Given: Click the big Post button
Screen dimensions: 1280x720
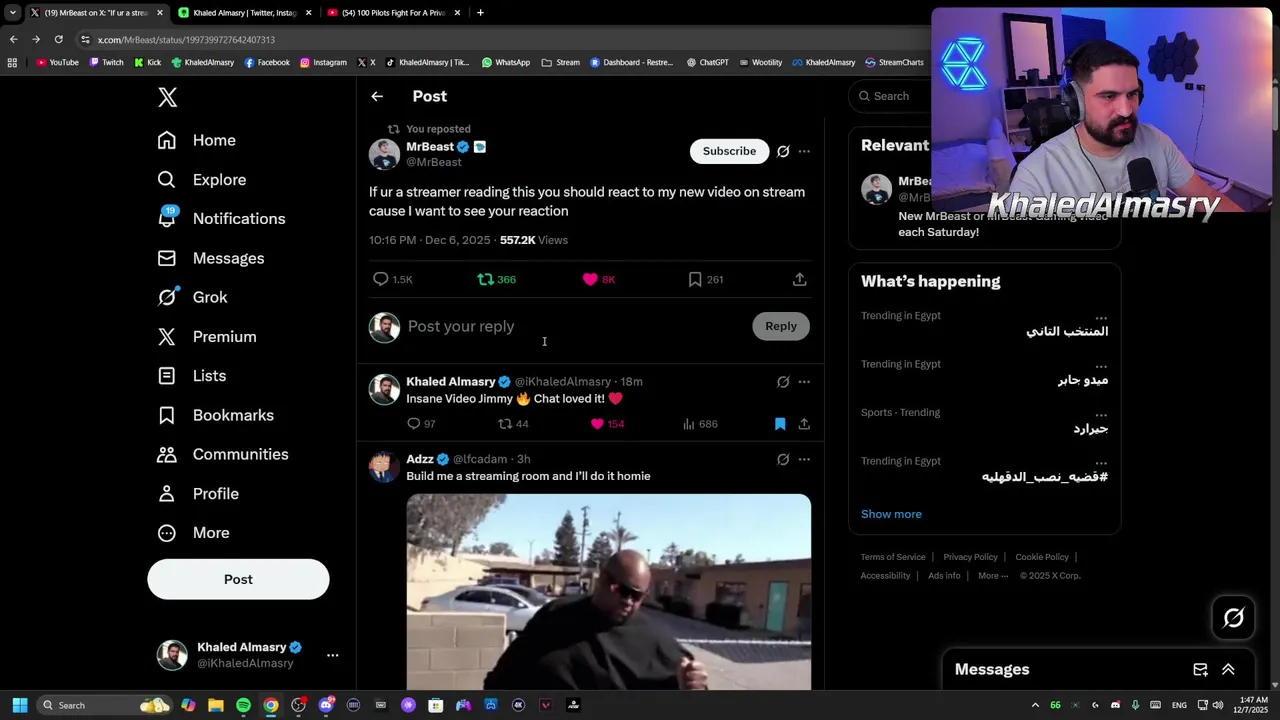Looking at the screenshot, I should click(x=238, y=579).
